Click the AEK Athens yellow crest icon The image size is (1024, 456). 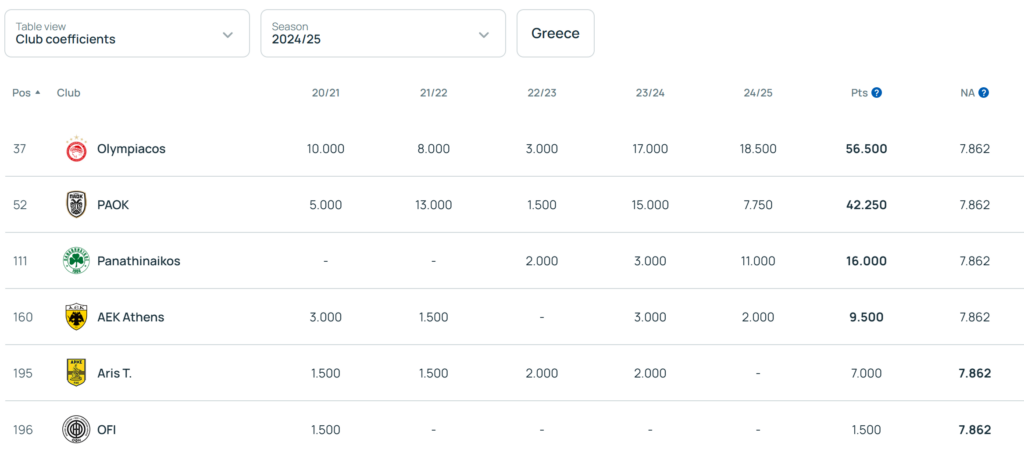pyautogui.click(x=76, y=317)
